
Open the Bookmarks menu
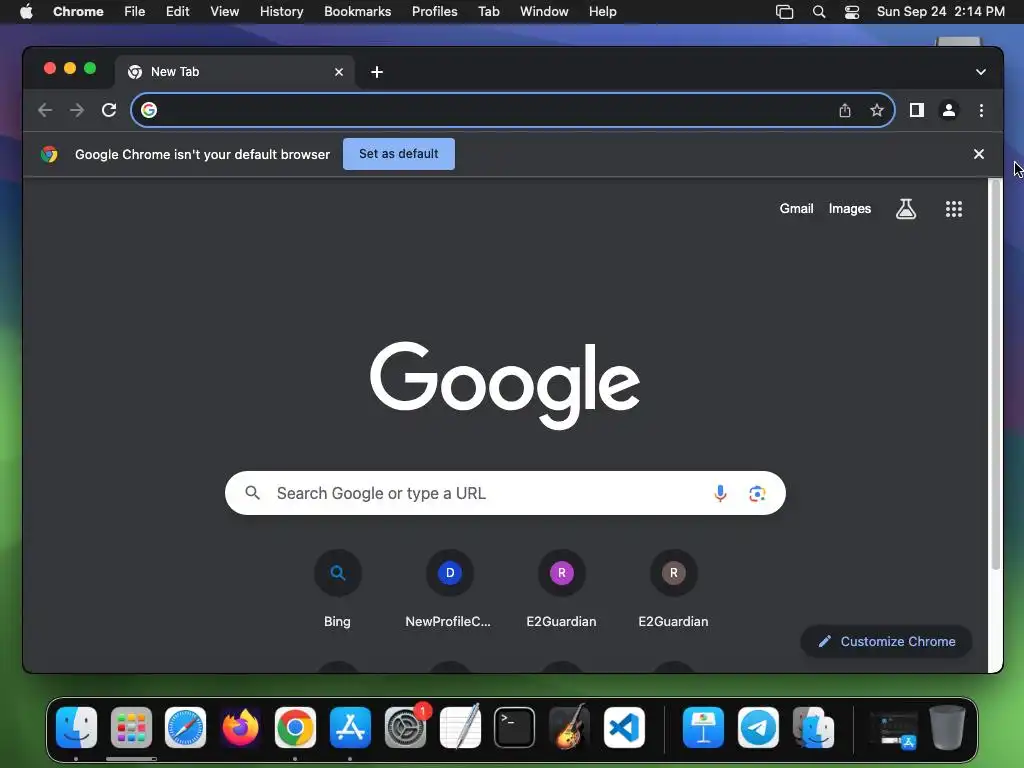[x=358, y=12]
